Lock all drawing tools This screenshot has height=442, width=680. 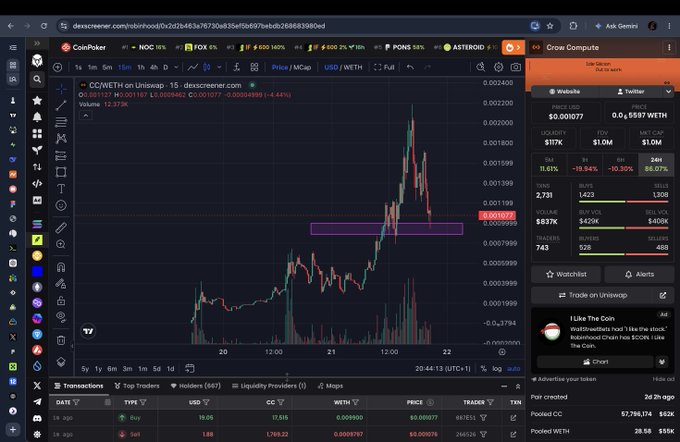61,300
